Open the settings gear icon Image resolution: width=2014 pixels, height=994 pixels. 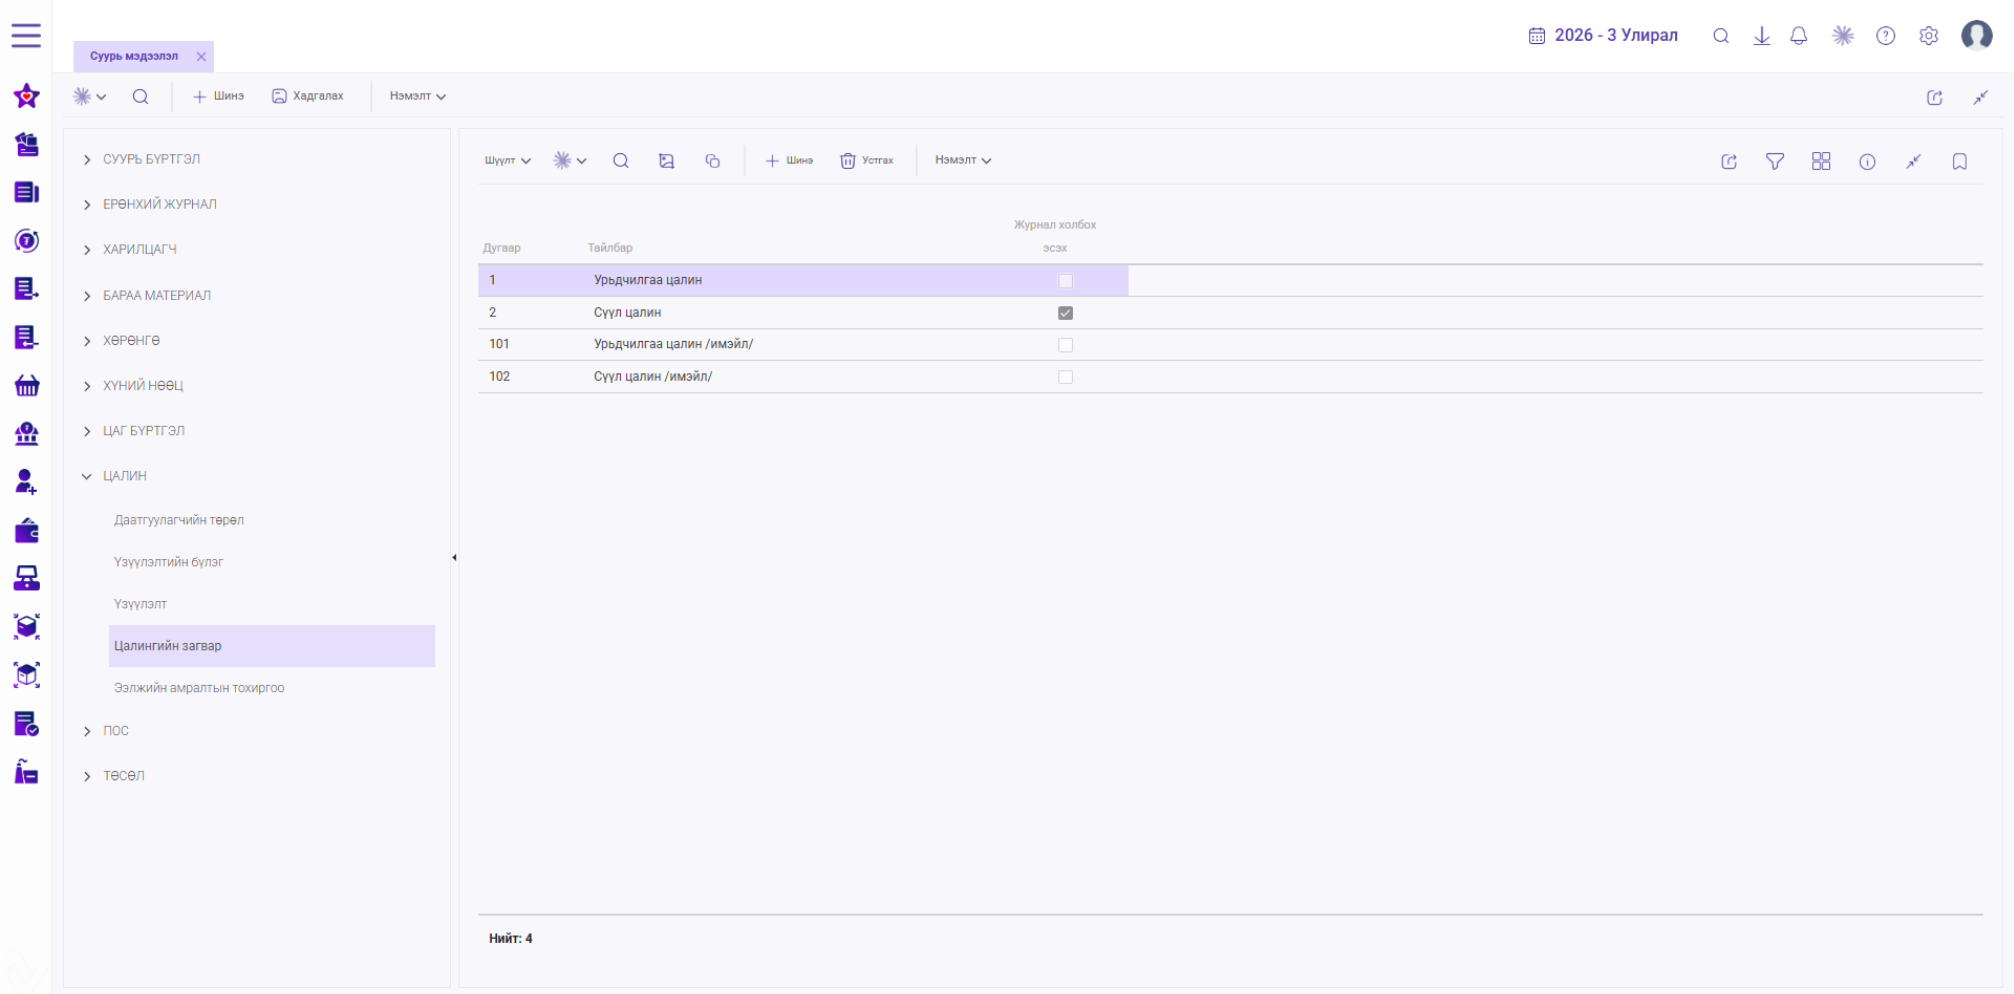[x=1929, y=36]
